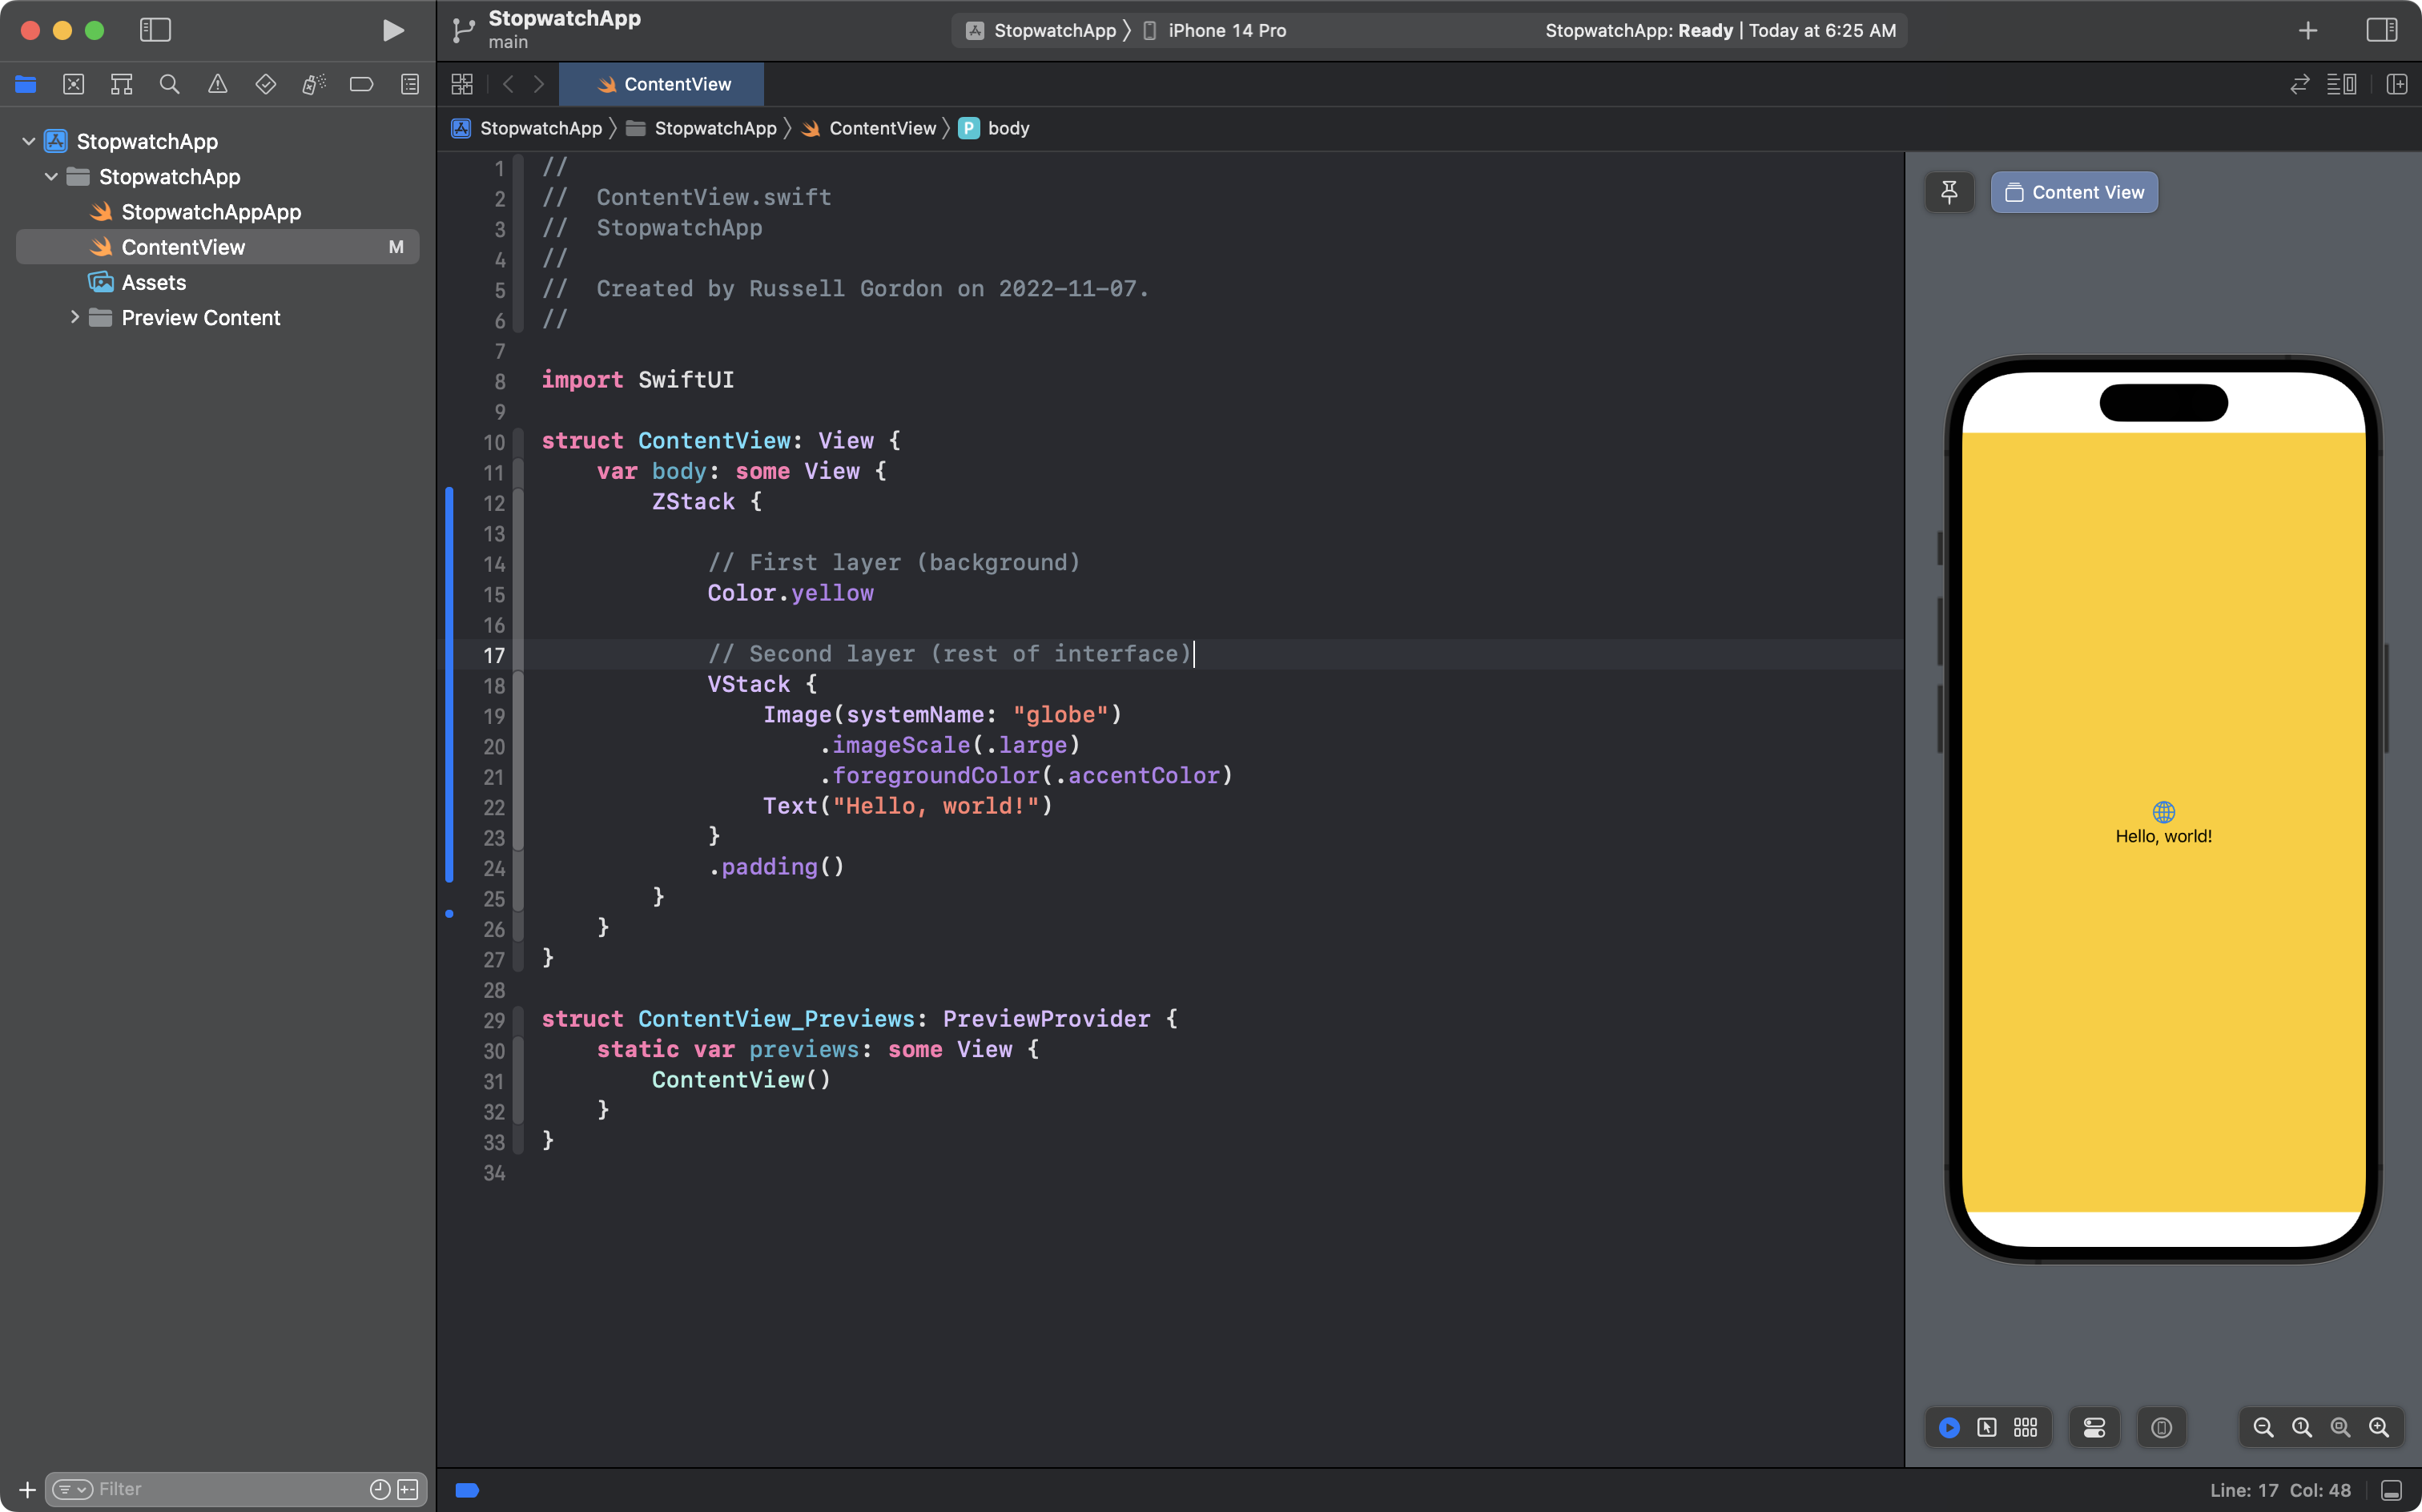Click the Live preview play icon

pyautogui.click(x=1949, y=1427)
